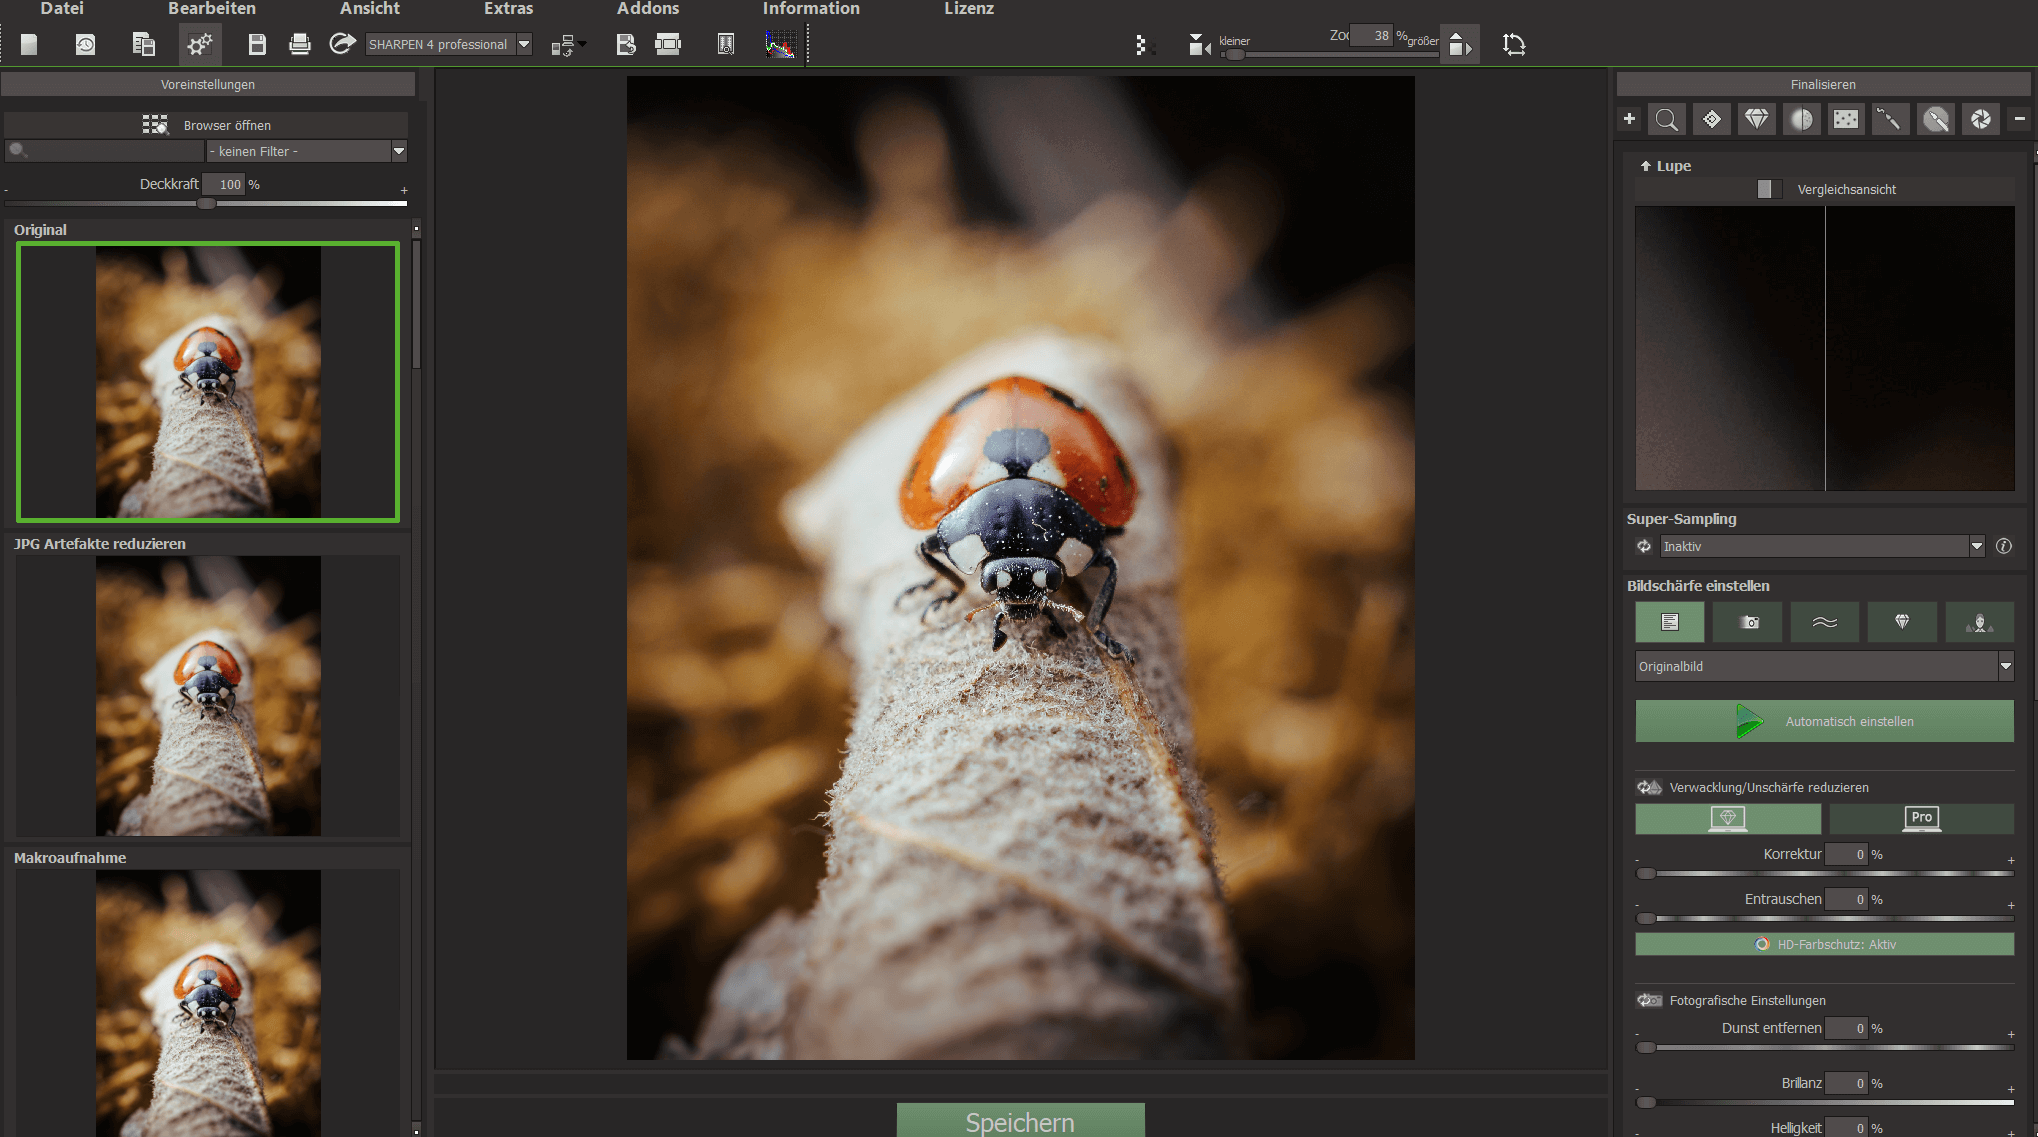Open the Super-Sampling dropdown menu

pyautogui.click(x=1976, y=546)
